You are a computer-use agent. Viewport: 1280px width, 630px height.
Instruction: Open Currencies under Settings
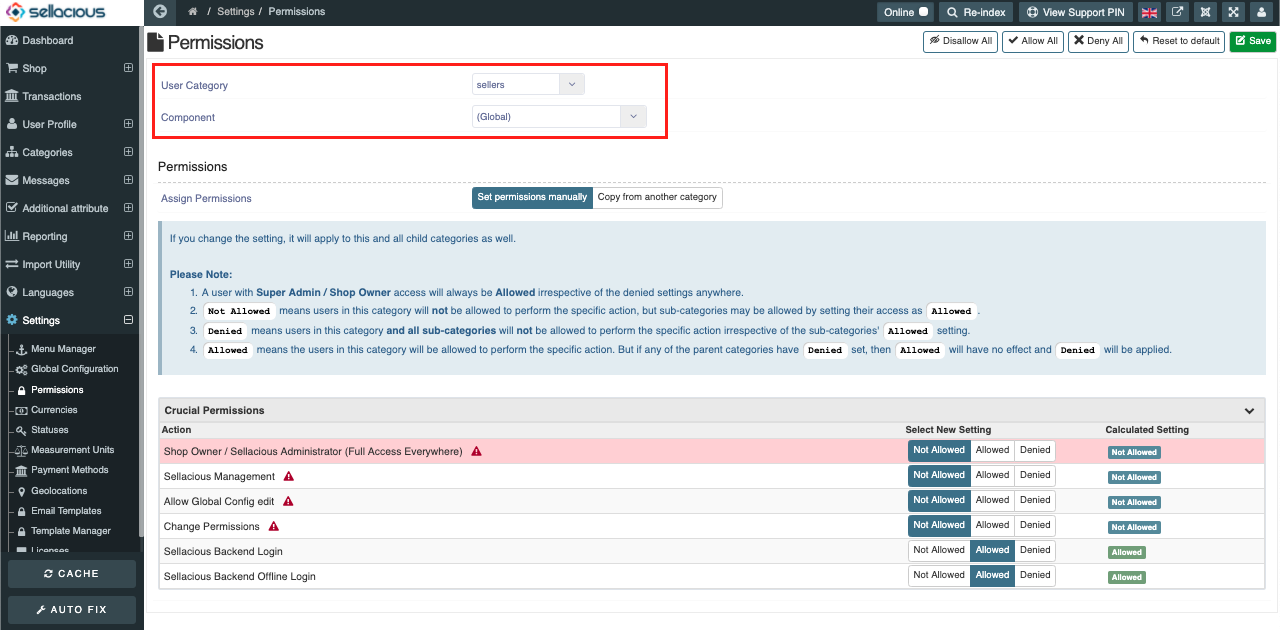(54, 410)
